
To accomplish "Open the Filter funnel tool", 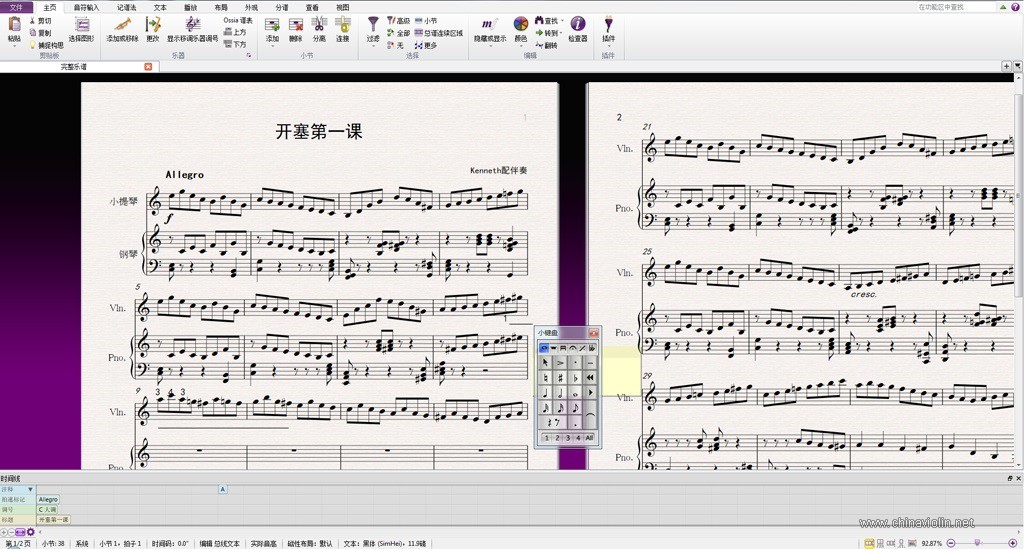I will point(373,24).
